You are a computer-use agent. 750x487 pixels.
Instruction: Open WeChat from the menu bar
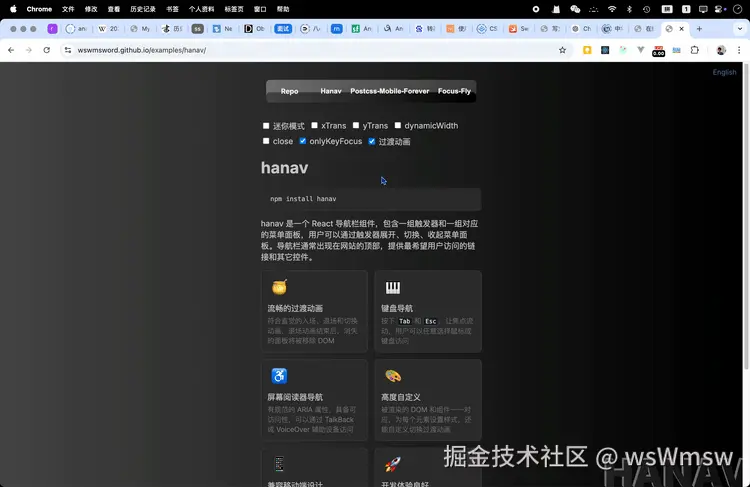pyautogui.click(x=575, y=9)
